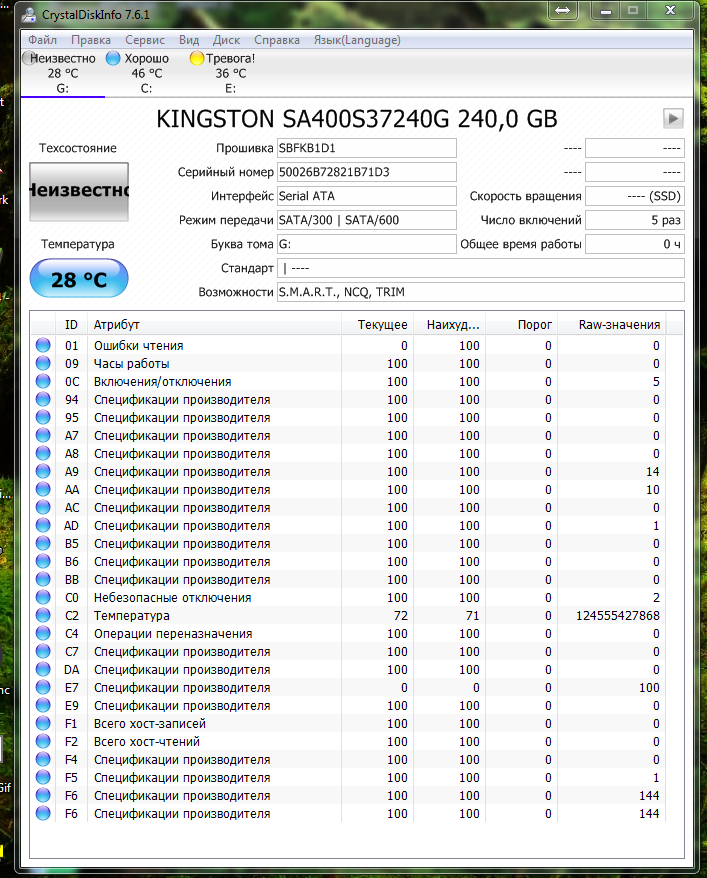Click the Наихуд... column header
This screenshot has width=707, height=878.
click(x=450, y=325)
